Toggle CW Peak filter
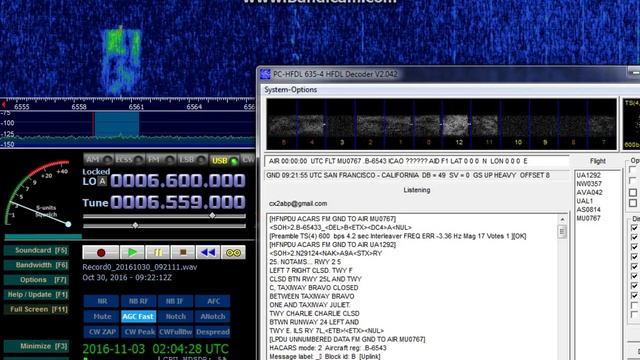 coord(138,332)
